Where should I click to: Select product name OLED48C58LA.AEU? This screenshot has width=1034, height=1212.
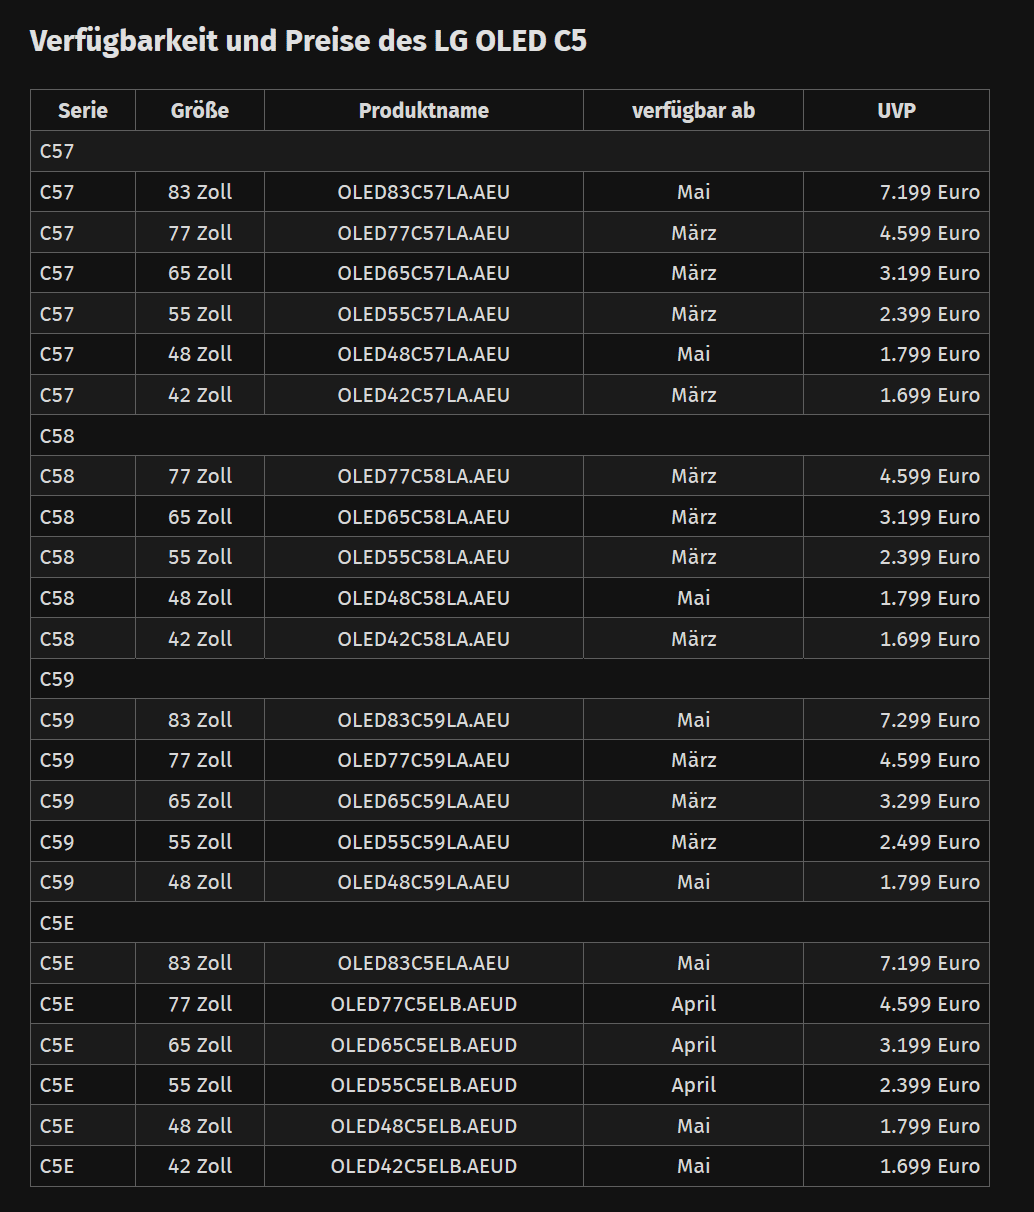point(424,598)
